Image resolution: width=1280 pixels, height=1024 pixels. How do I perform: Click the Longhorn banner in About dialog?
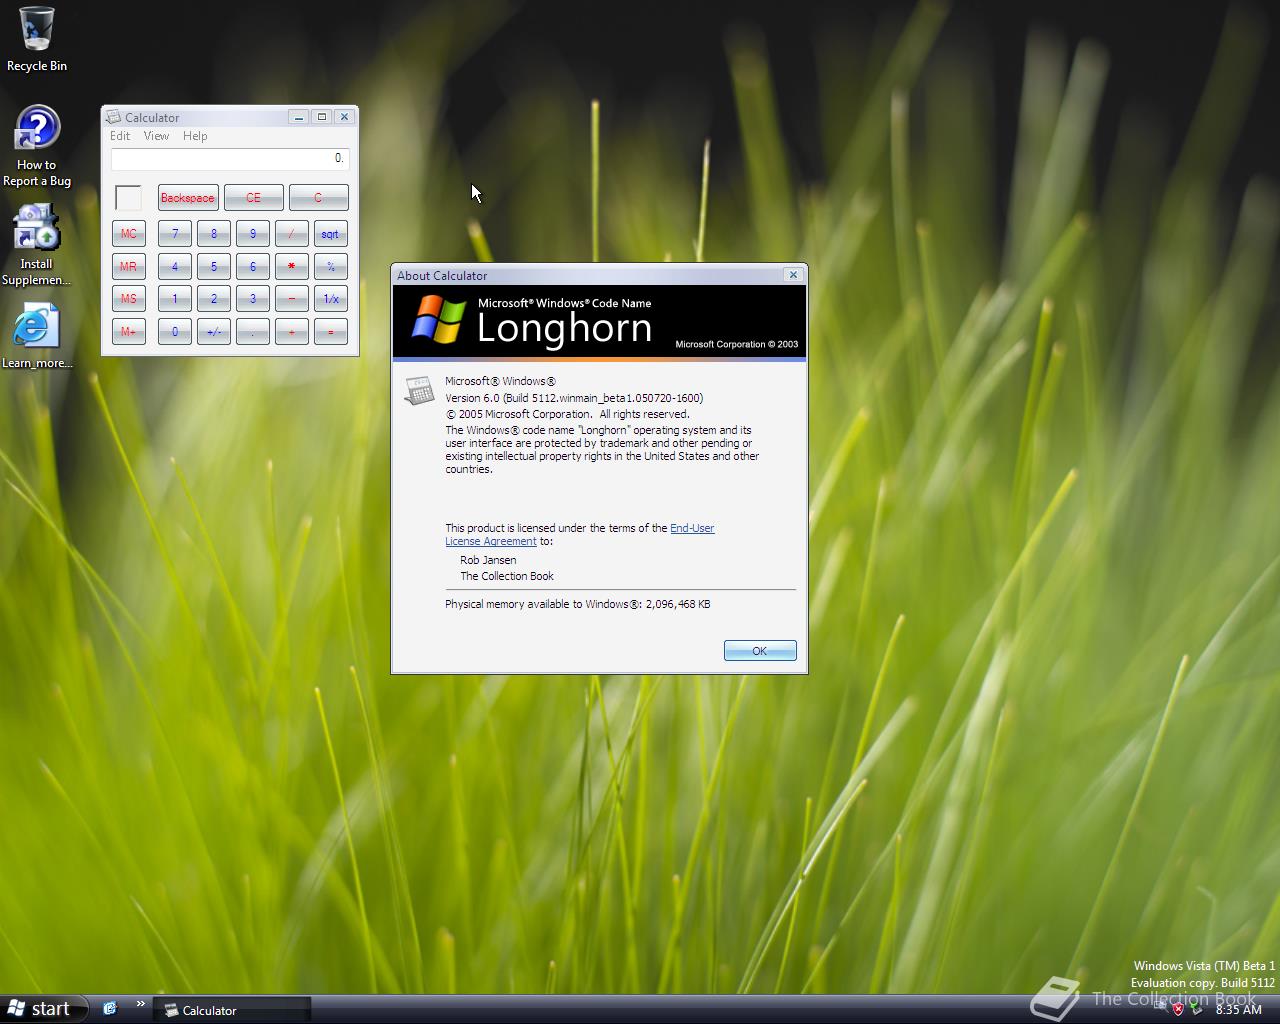pyautogui.click(x=599, y=322)
